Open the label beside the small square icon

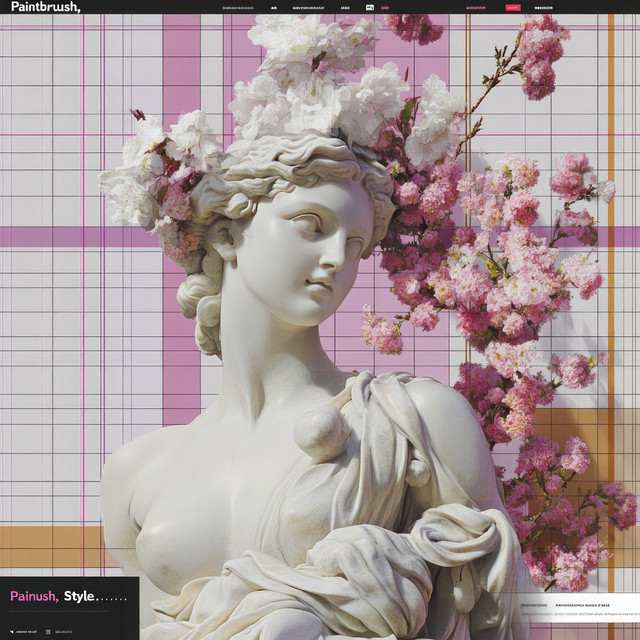[64, 631]
